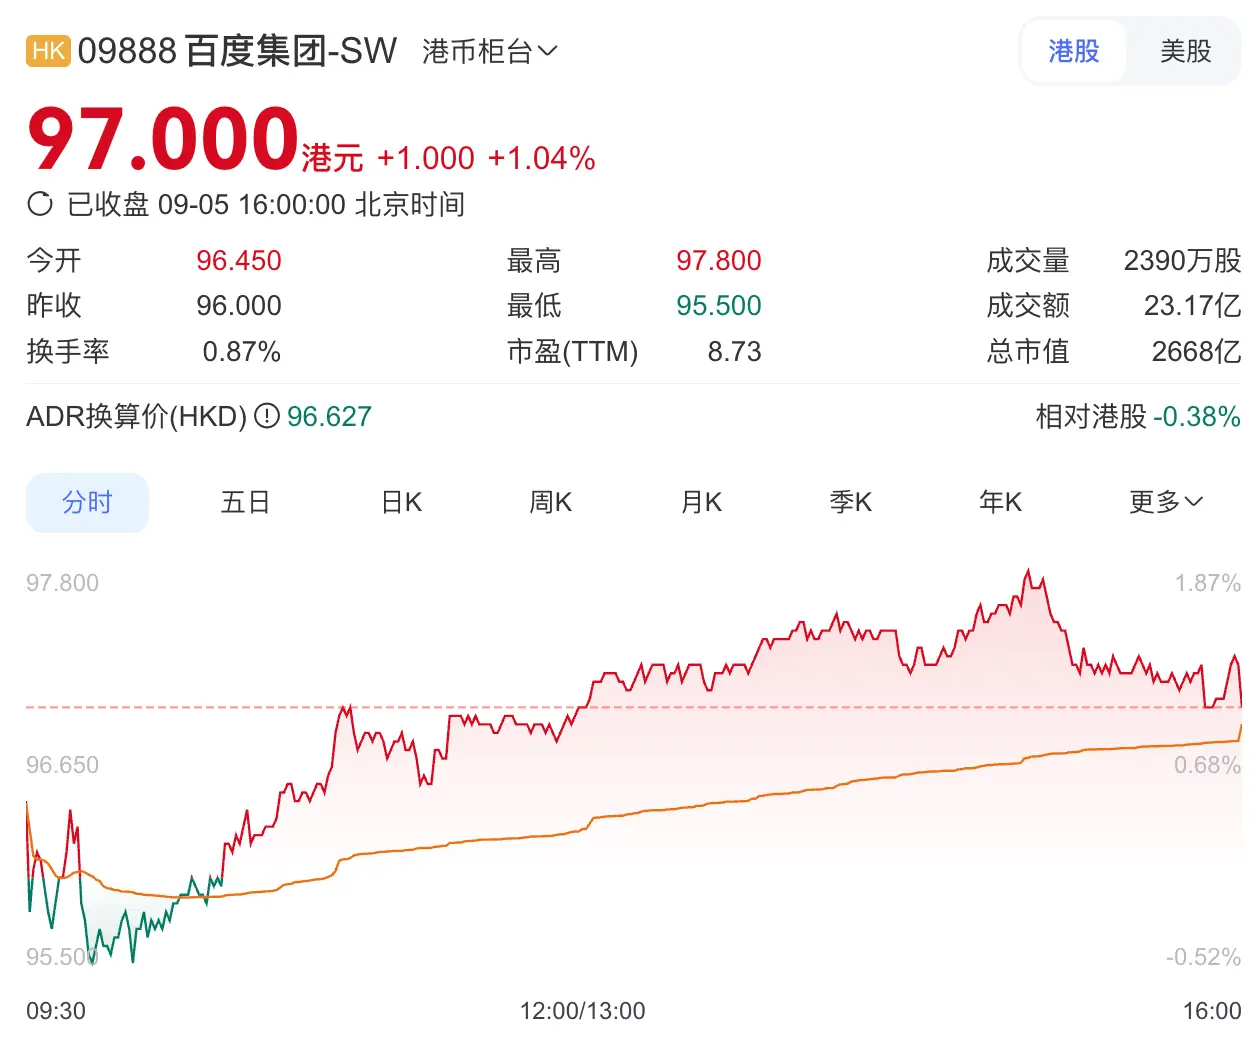Click the 12:00/13:00 timeline label

pyautogui.click(x=585, y=1011)
